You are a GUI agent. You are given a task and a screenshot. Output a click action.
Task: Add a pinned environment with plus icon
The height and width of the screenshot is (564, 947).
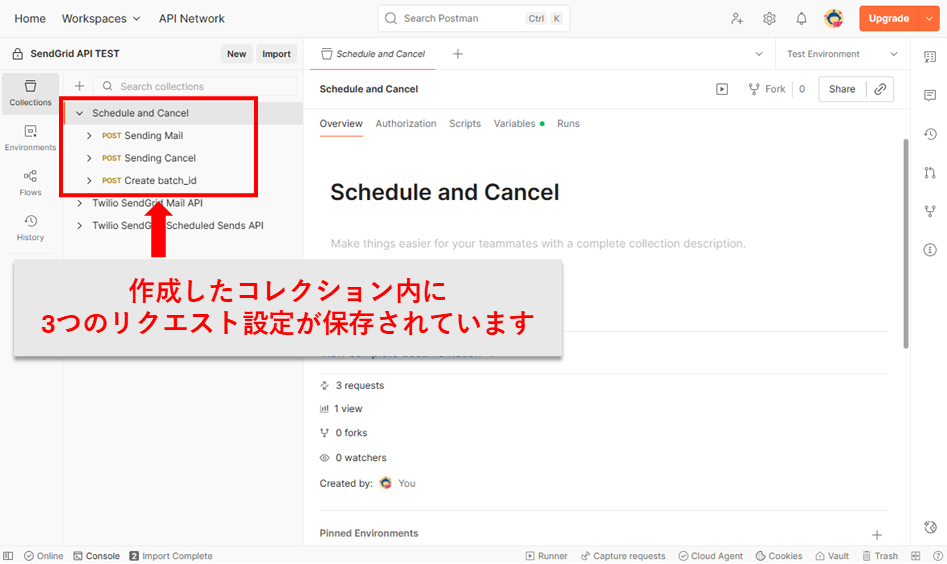pos(877,535)
